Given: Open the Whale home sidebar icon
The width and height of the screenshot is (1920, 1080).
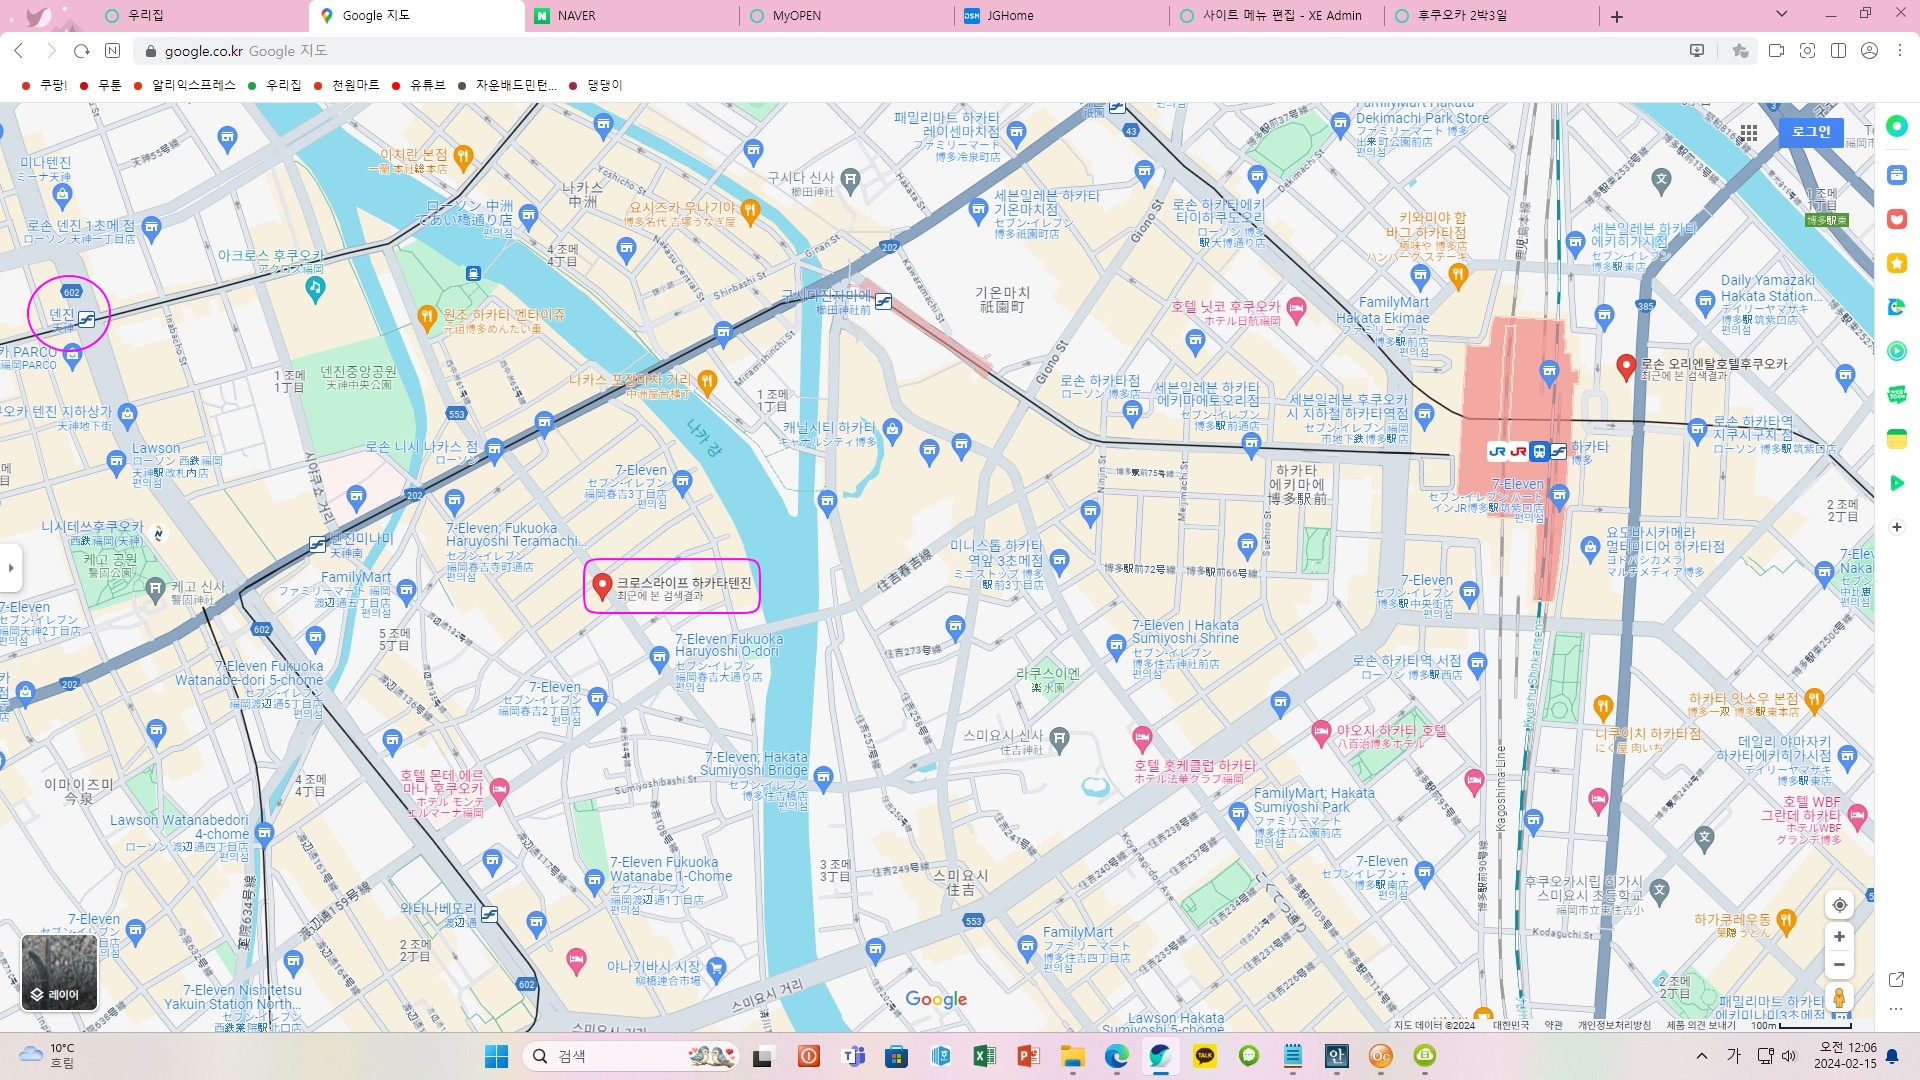Looking at the screenshot, I should [1896, 125].
